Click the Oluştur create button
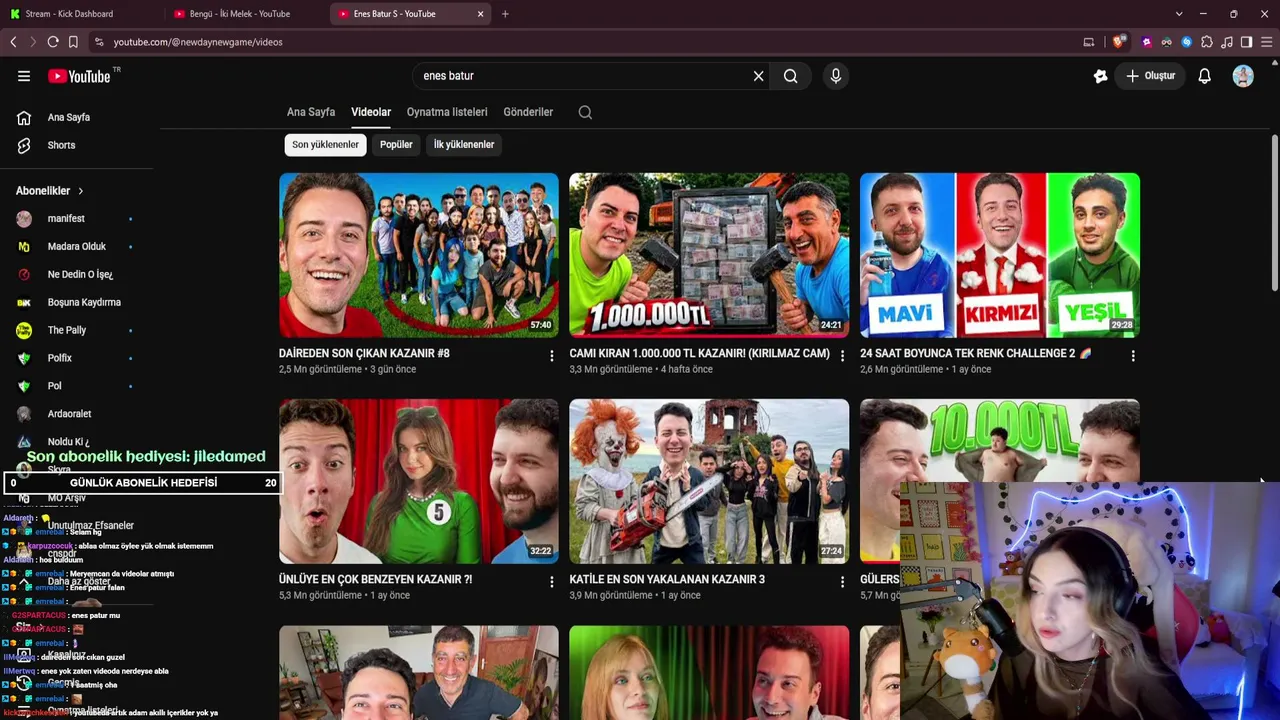 point(1150,76)
